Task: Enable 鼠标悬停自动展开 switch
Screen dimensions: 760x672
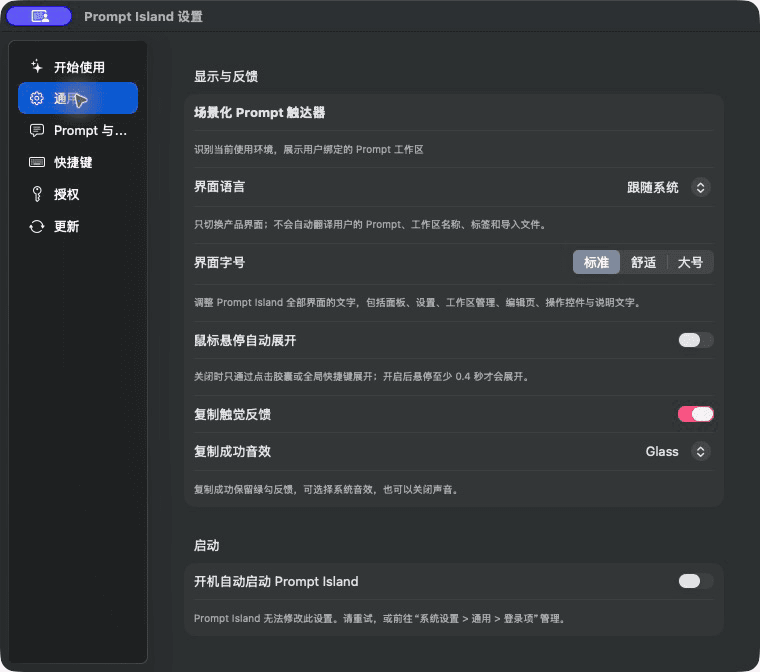Action: (x=696, y=340)
